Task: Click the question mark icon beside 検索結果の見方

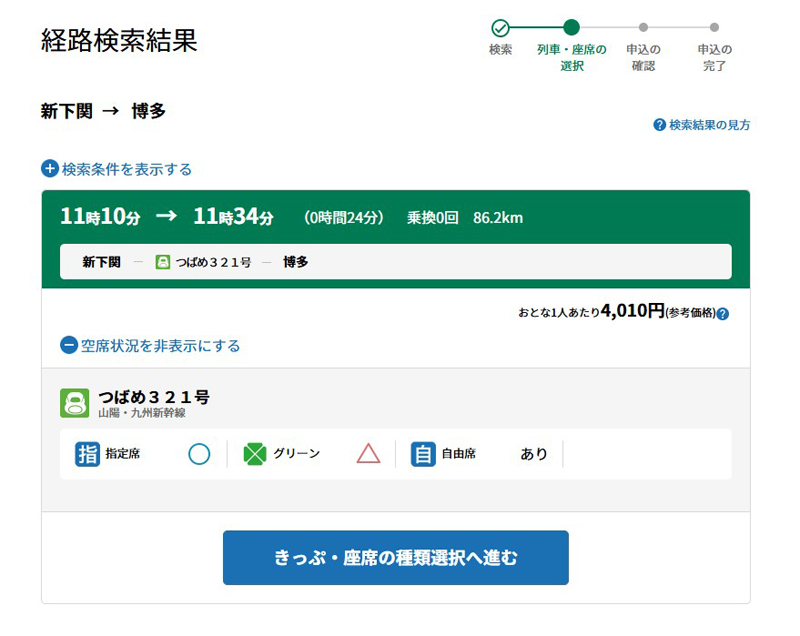Action: (659, 125)
